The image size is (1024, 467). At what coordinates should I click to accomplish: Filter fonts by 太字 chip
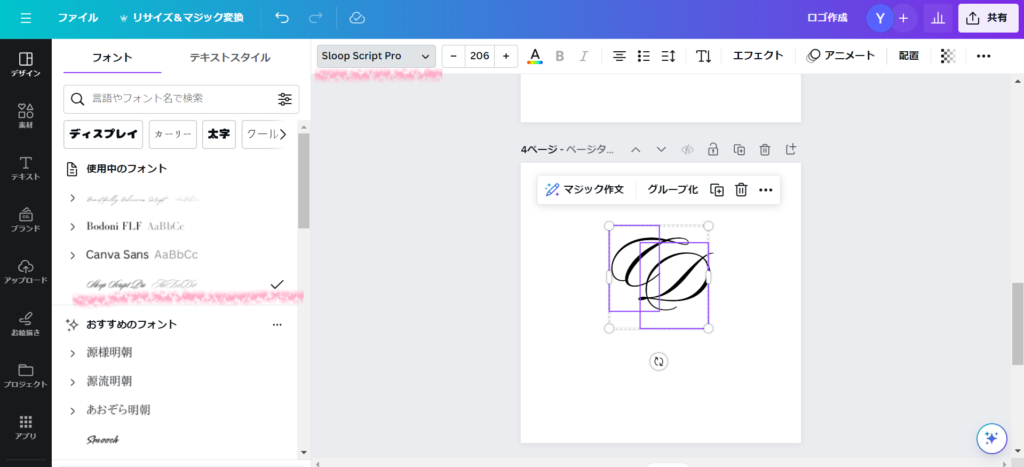coord(219,135)
